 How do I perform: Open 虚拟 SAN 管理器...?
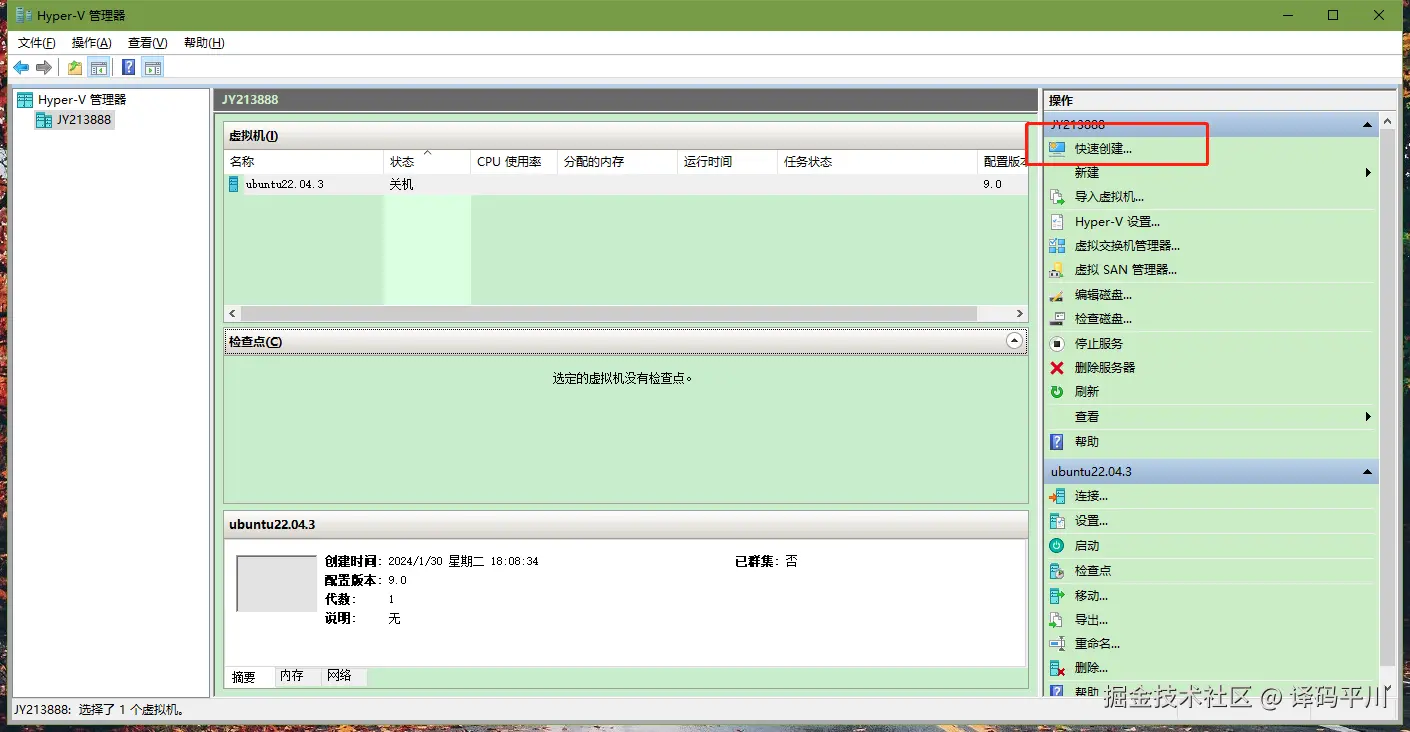(1125, 269)
